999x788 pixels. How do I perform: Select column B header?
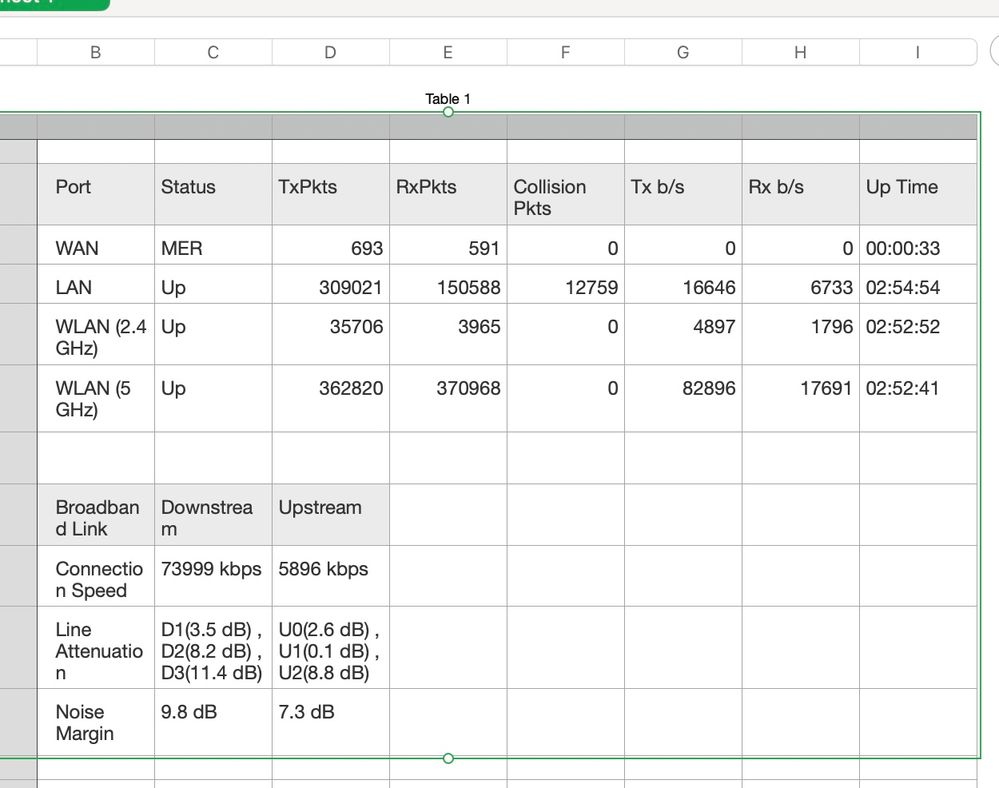95,52
